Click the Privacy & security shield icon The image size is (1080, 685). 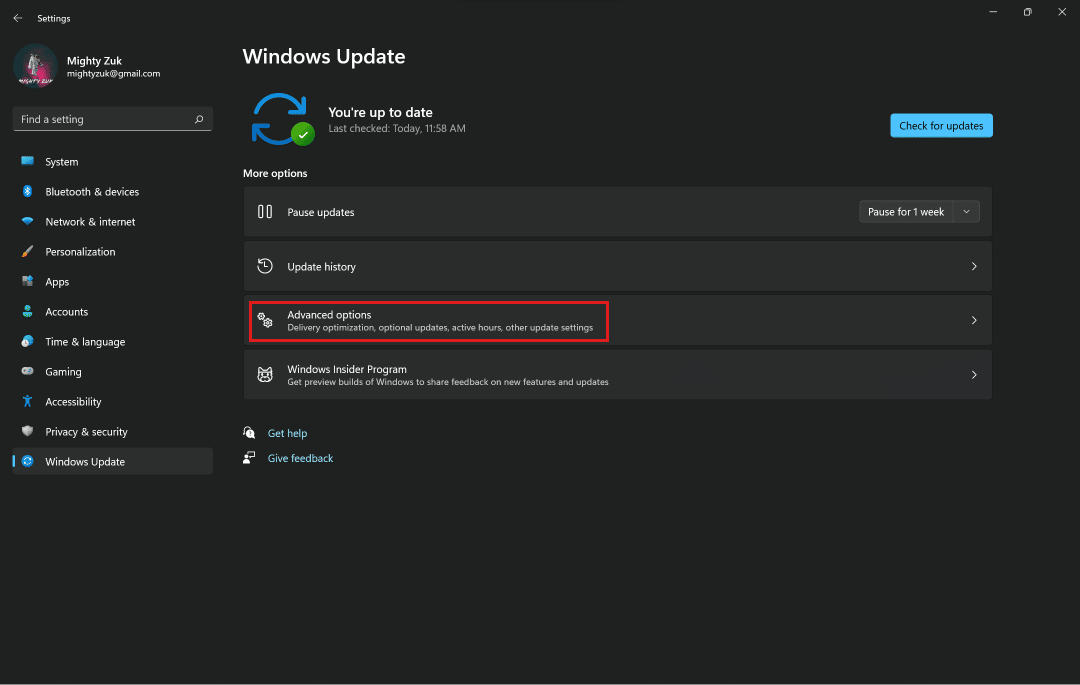click(x=28, y=431)
